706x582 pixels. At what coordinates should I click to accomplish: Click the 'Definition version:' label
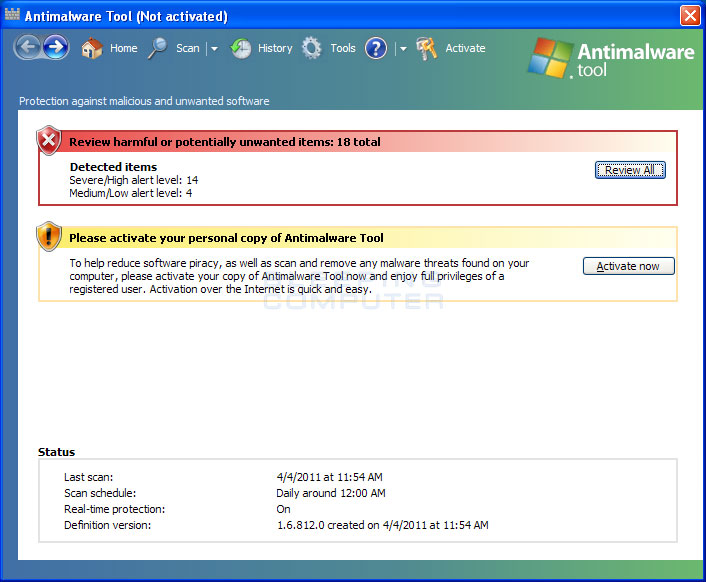pos(108,525)
